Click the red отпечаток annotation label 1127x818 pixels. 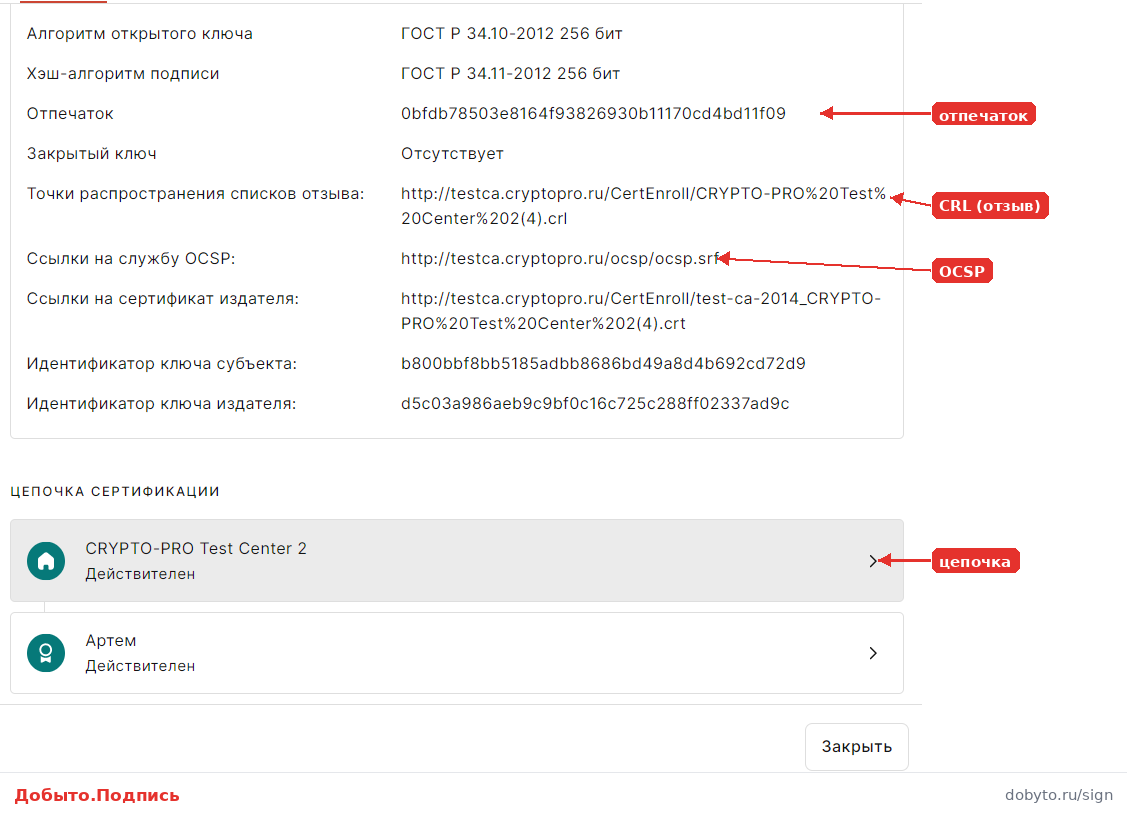(x=983, y=115)
